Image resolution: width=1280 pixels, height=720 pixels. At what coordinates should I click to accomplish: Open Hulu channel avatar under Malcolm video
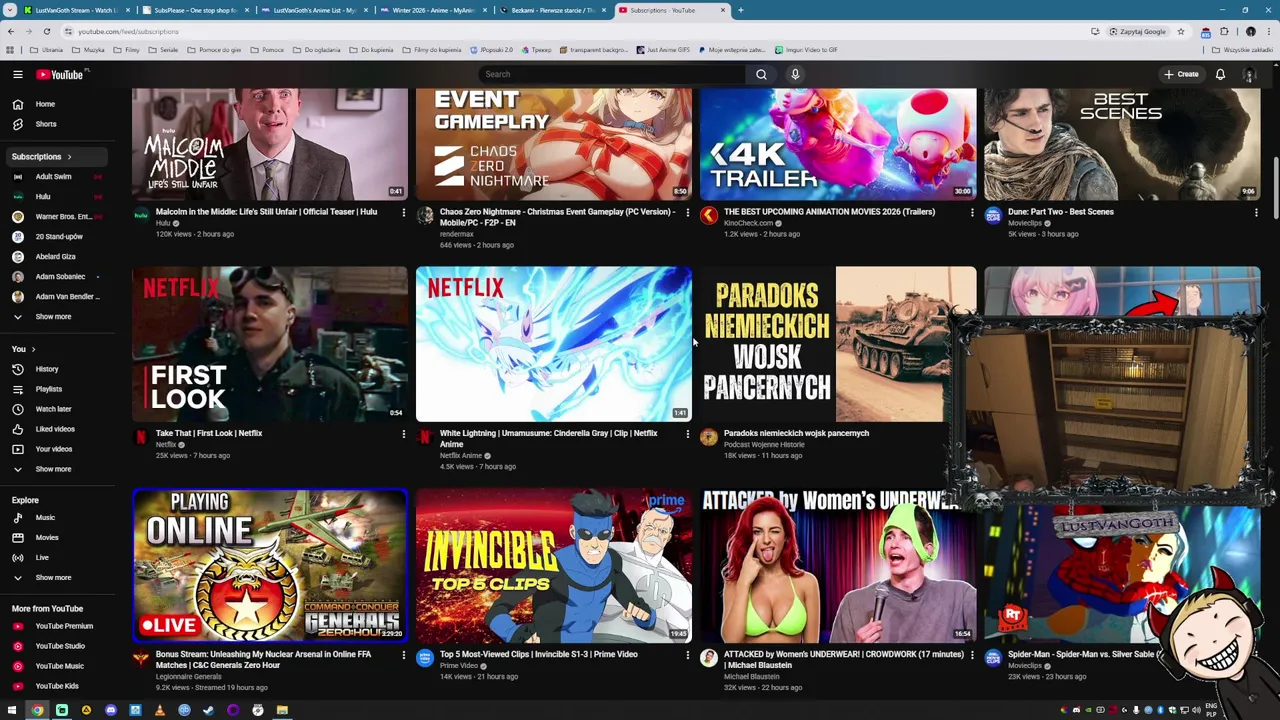point(141,215)
